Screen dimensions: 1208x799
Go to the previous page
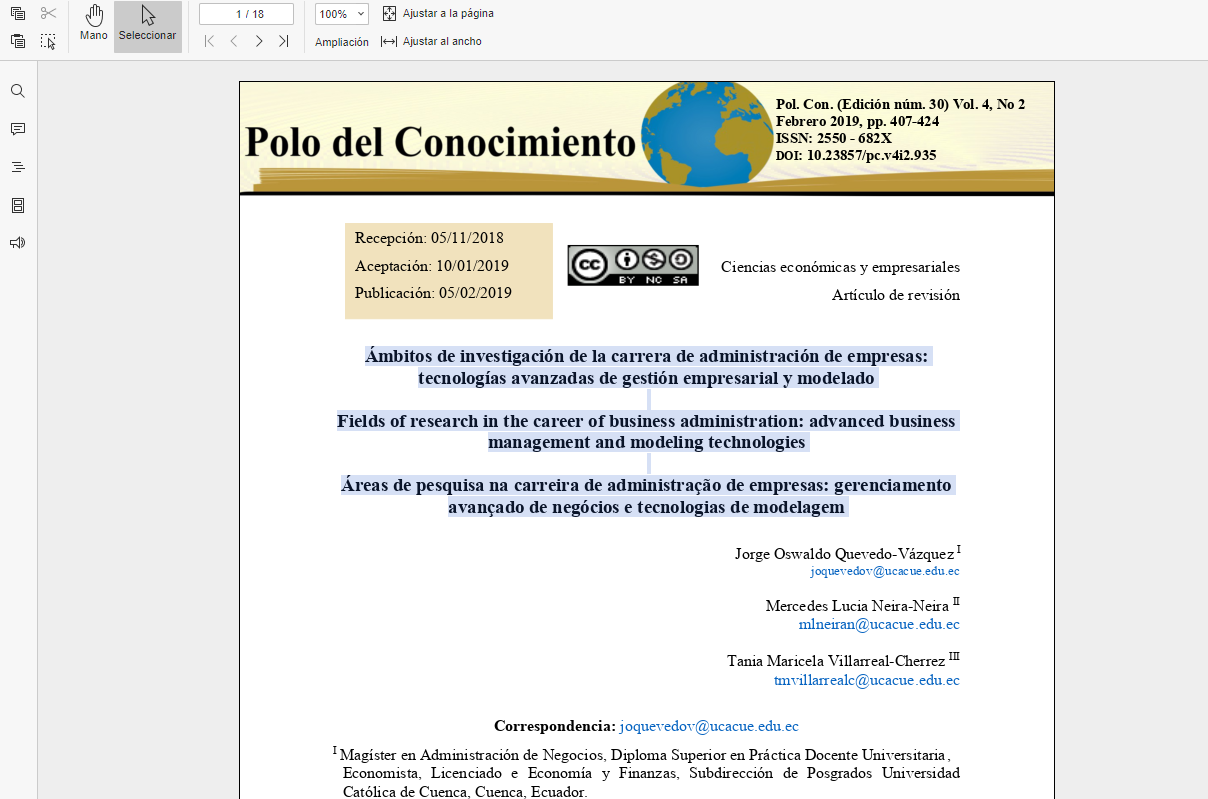point(233,41)
